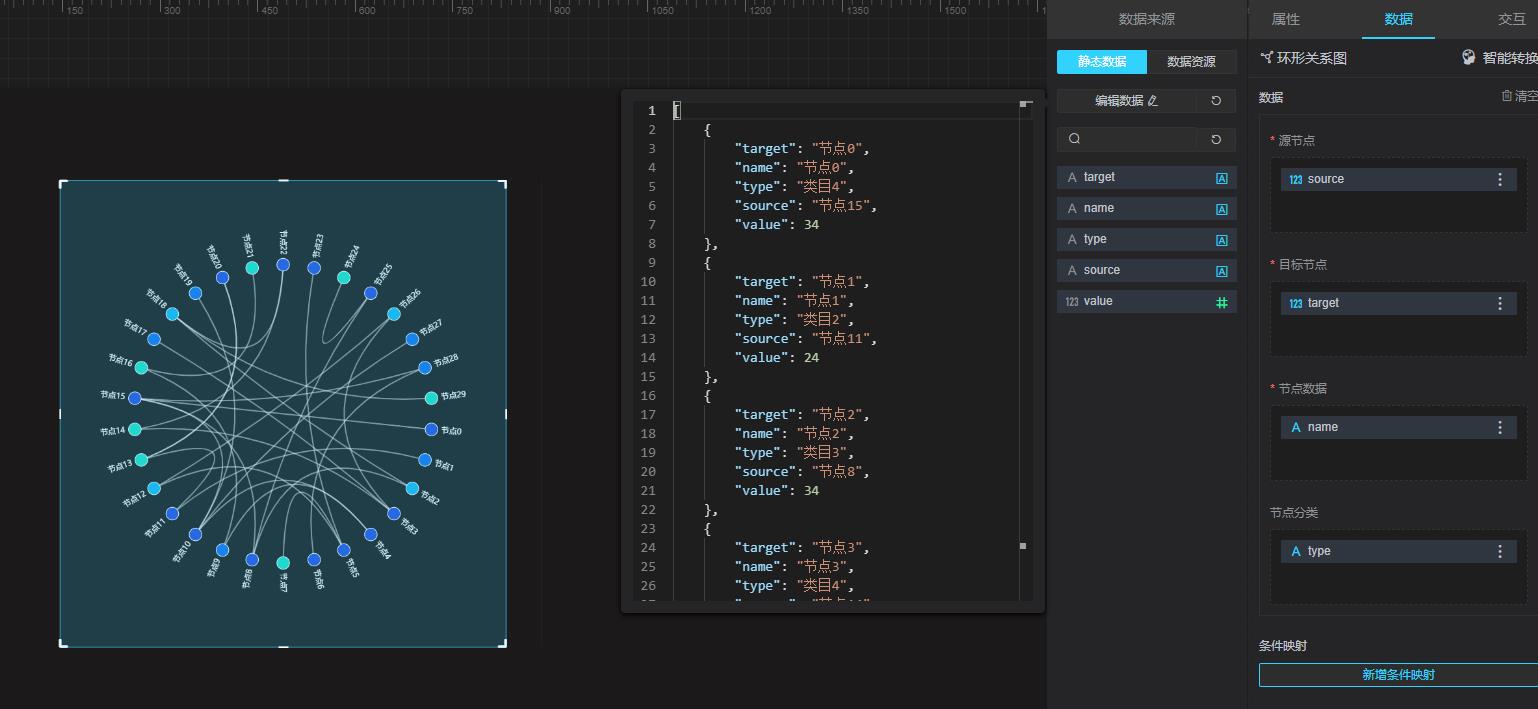Click the 智能转换 smart convert icon
Image resolution: width=1538 pixels, height=709 pixels.
tap(1468, 58)
